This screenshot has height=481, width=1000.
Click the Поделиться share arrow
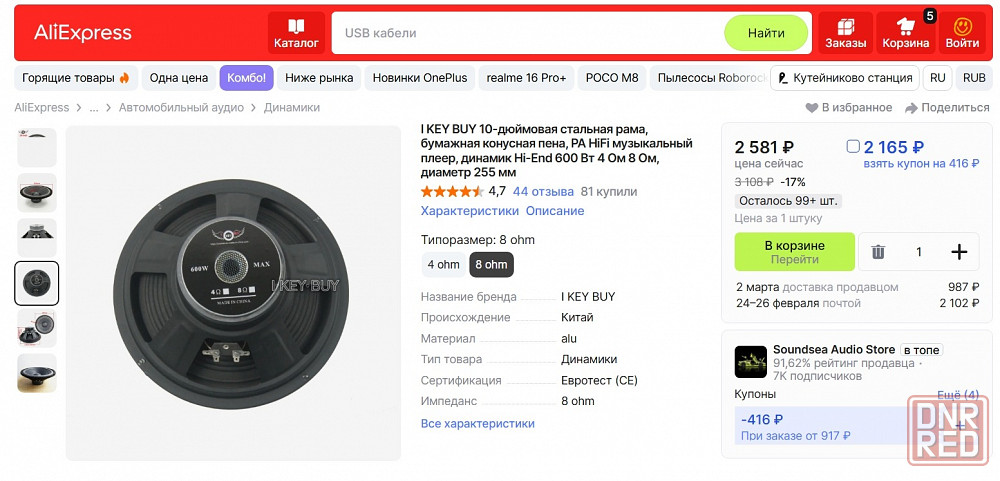911,108
